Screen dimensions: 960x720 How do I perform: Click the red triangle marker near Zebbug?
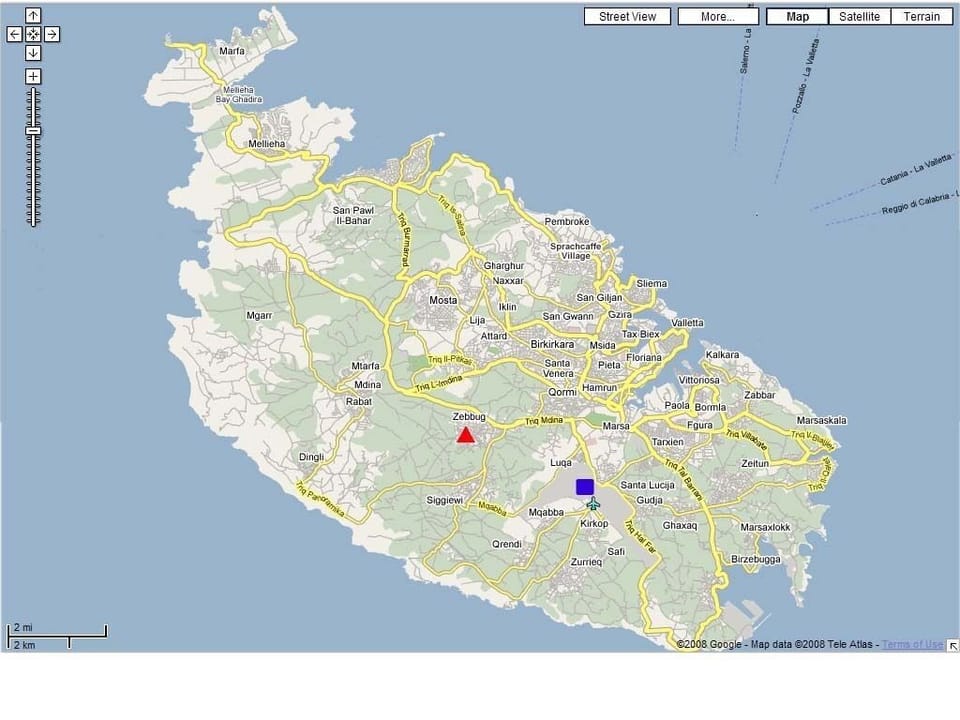pyautogui.click(x=466, y=435)
